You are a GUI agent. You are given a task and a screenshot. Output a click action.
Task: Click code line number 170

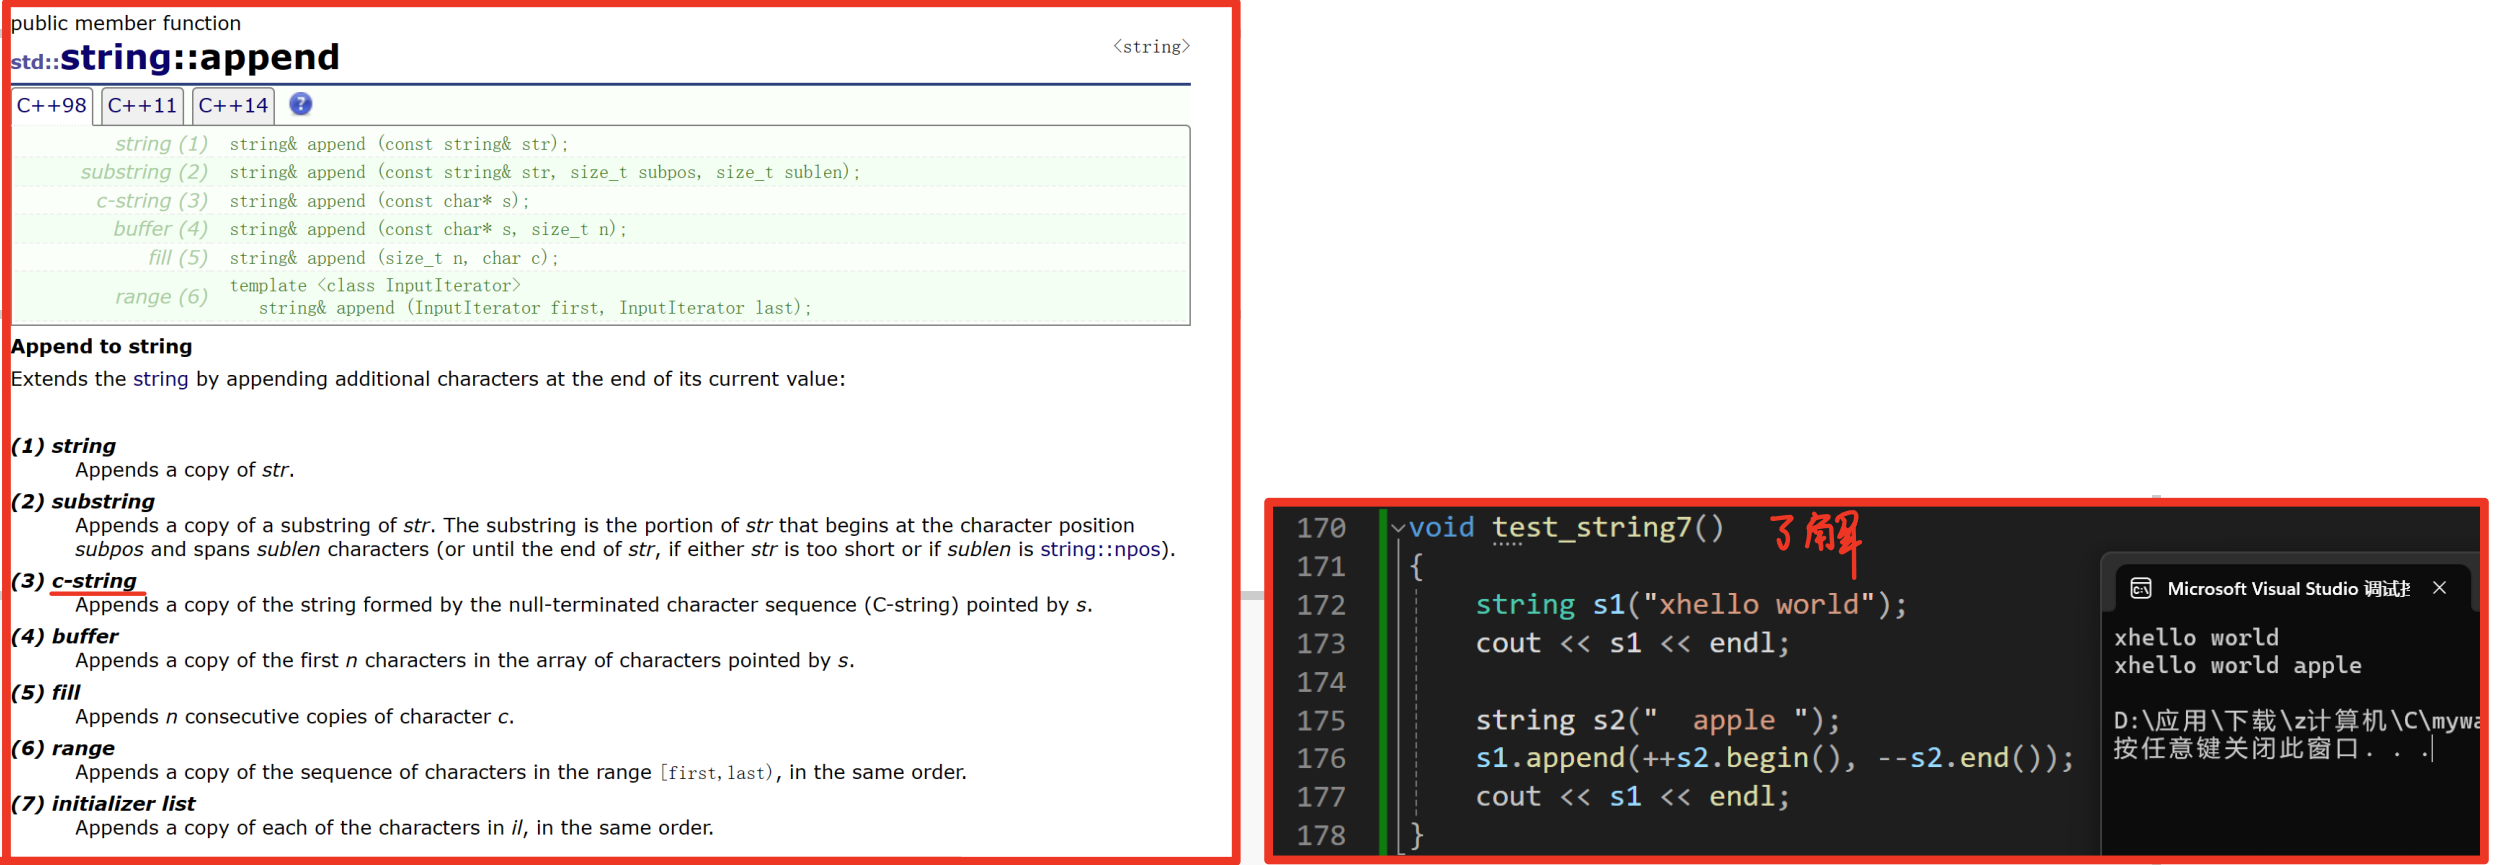point(1321,528)
